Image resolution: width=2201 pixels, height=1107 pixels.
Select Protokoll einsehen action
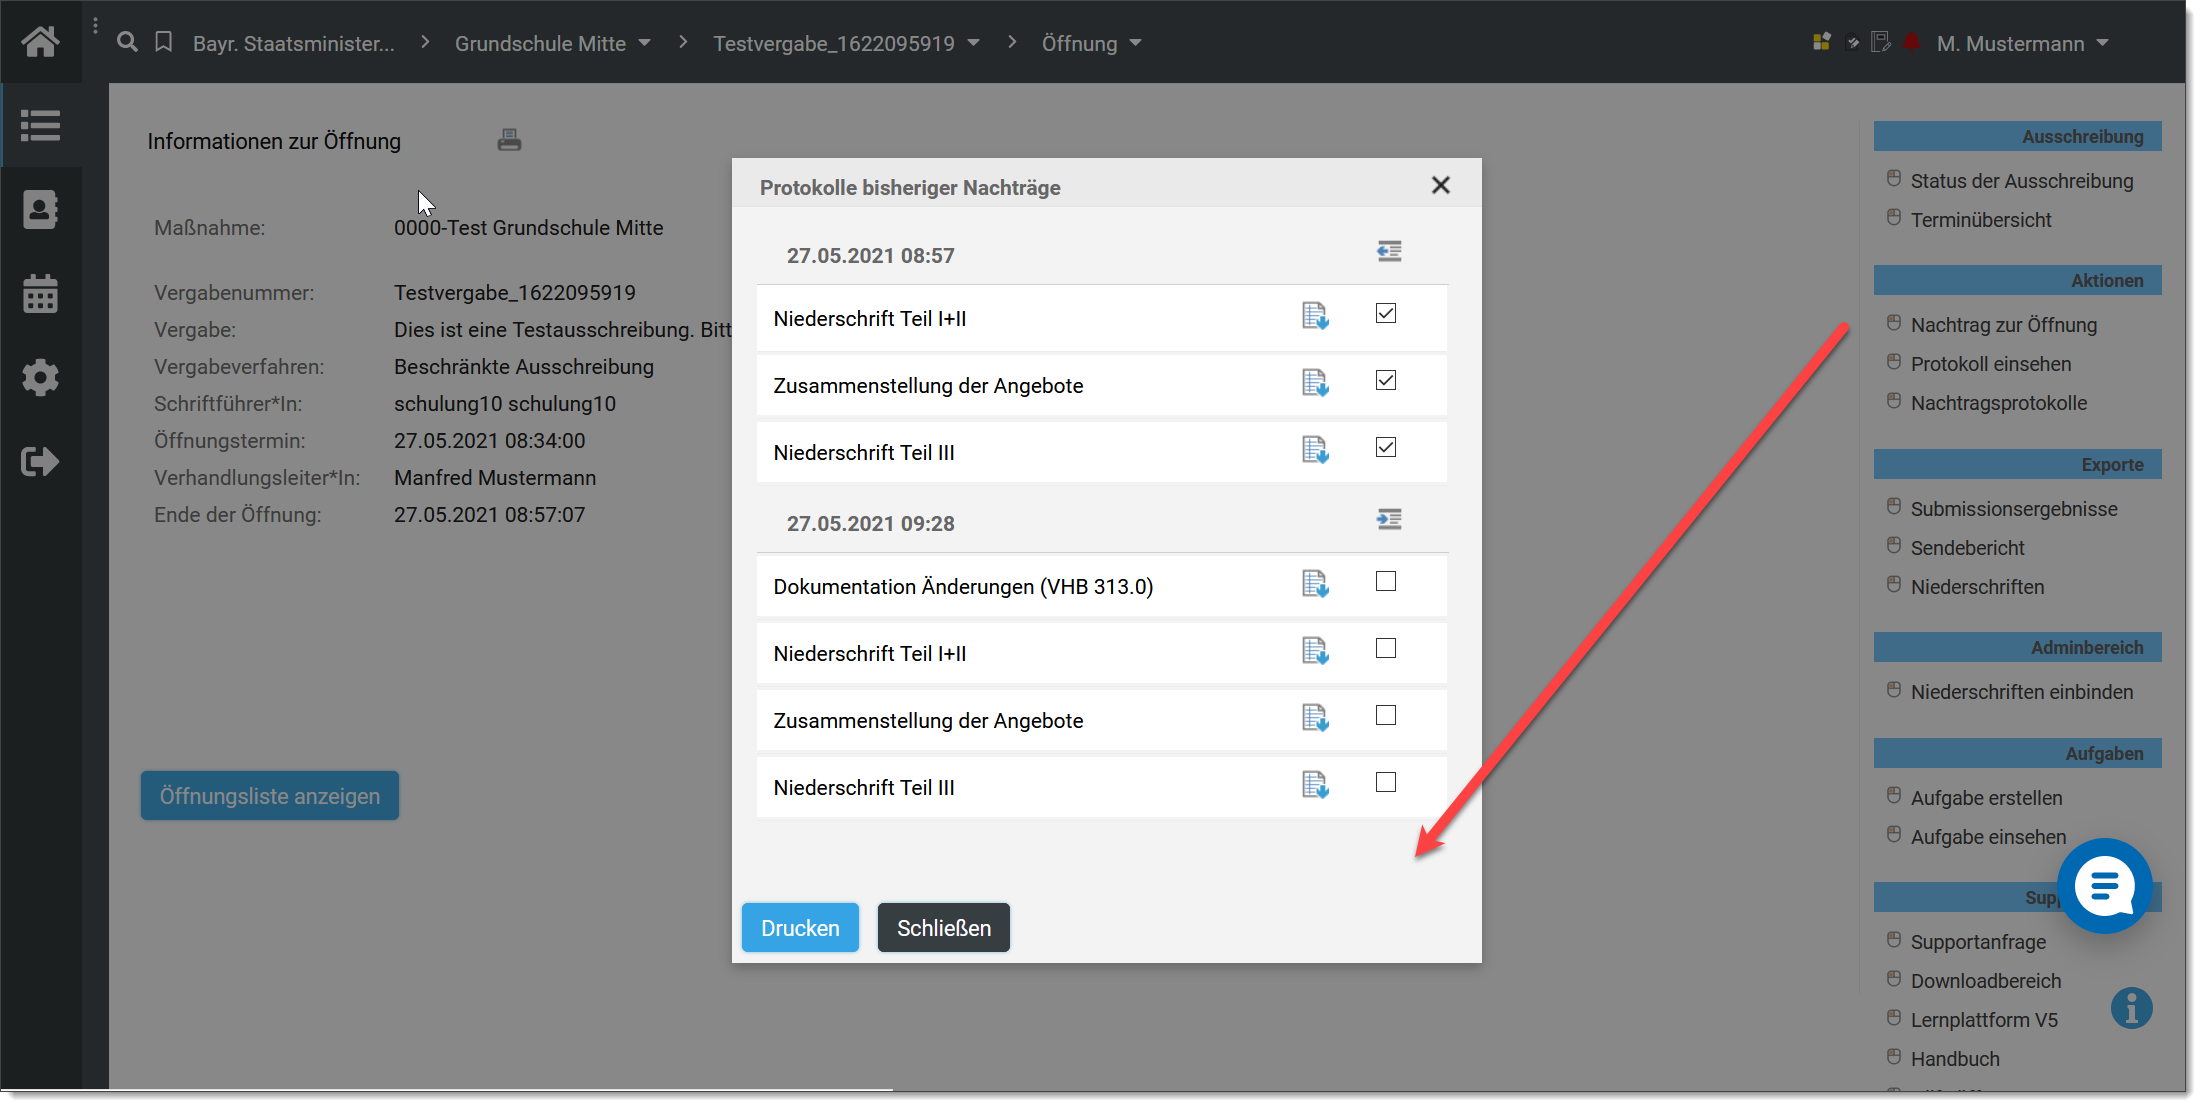click(1990, 364)
